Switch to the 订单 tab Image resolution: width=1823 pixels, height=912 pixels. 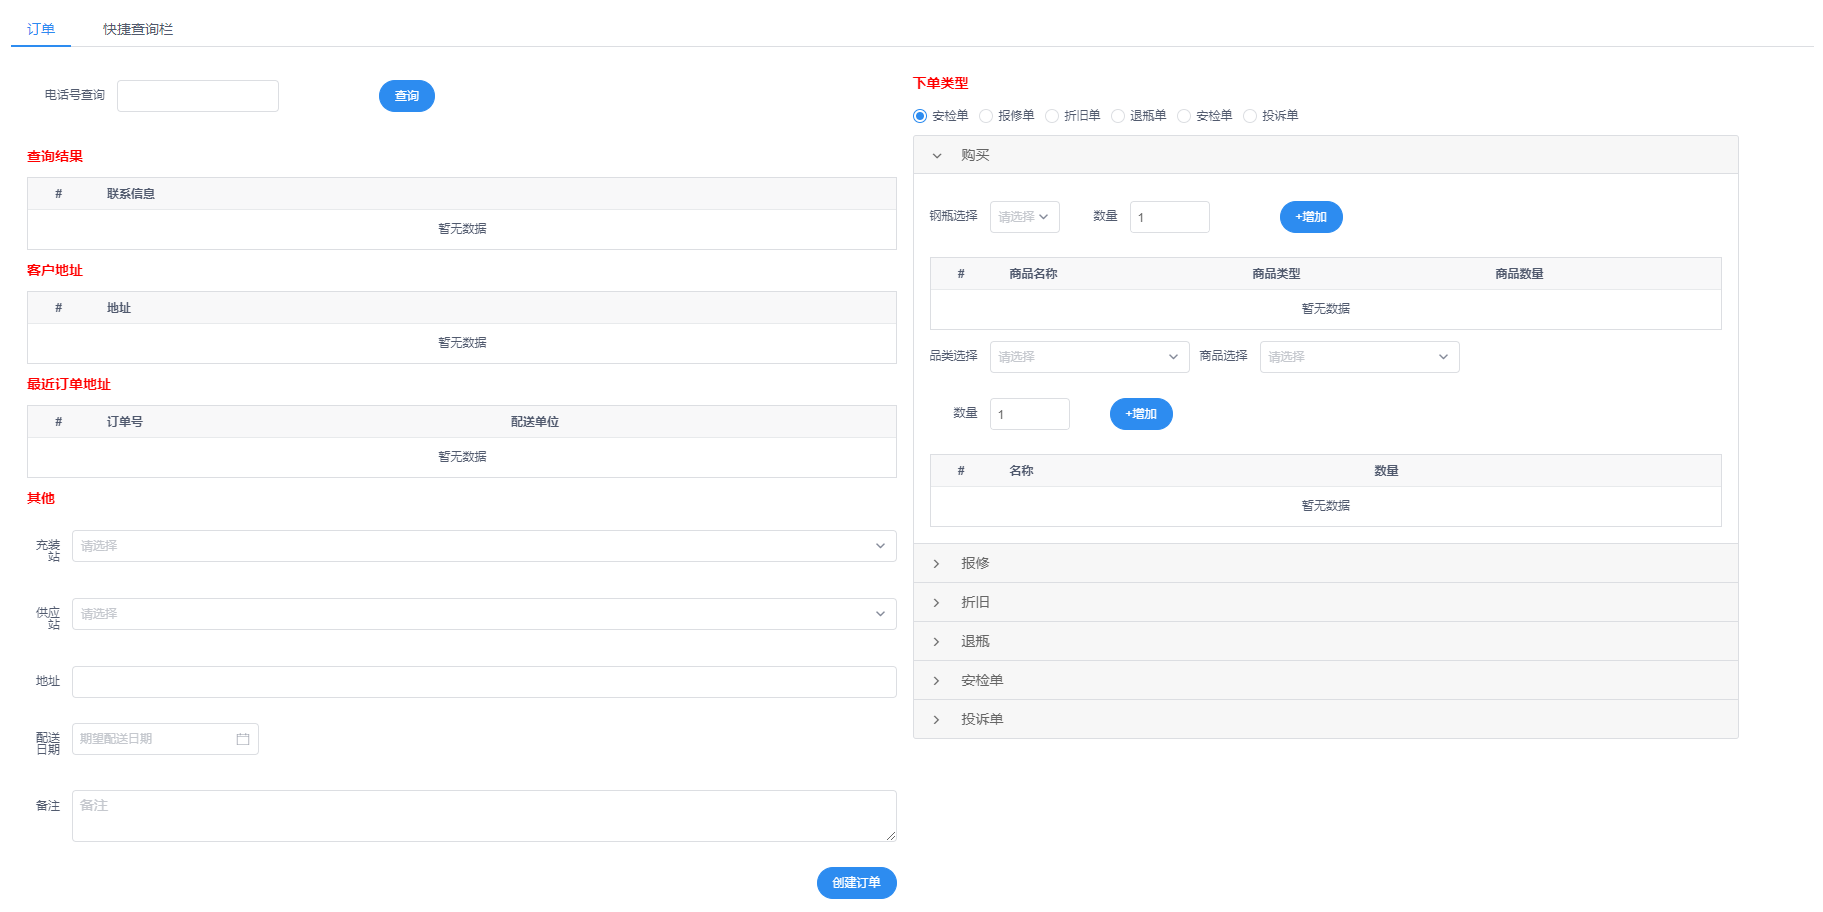[x=41, y=29]
